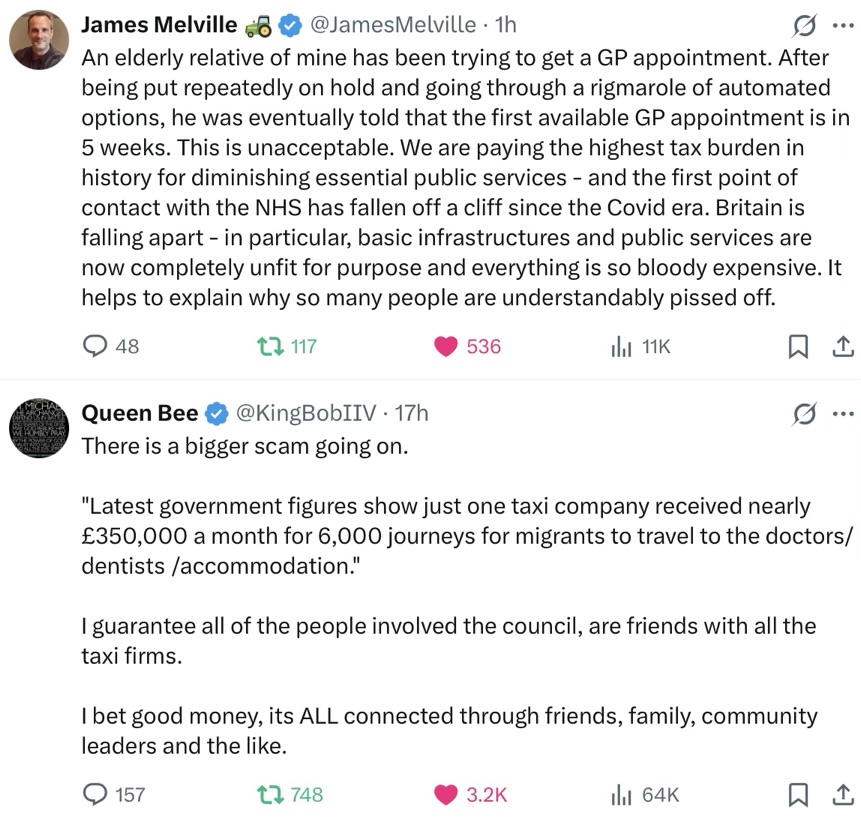Share Queen Bee's post

(x=843, y=794)
